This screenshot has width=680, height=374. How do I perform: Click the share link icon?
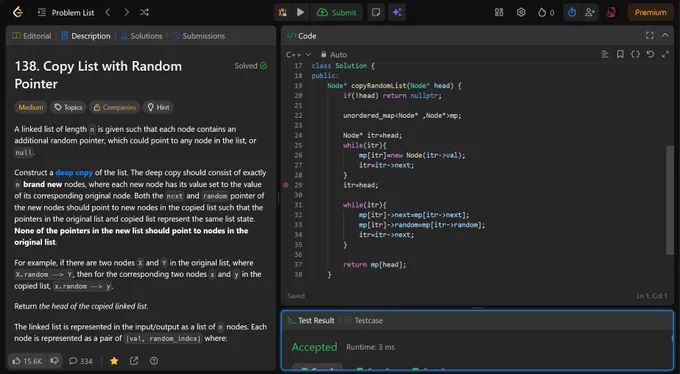pos(134,361)
